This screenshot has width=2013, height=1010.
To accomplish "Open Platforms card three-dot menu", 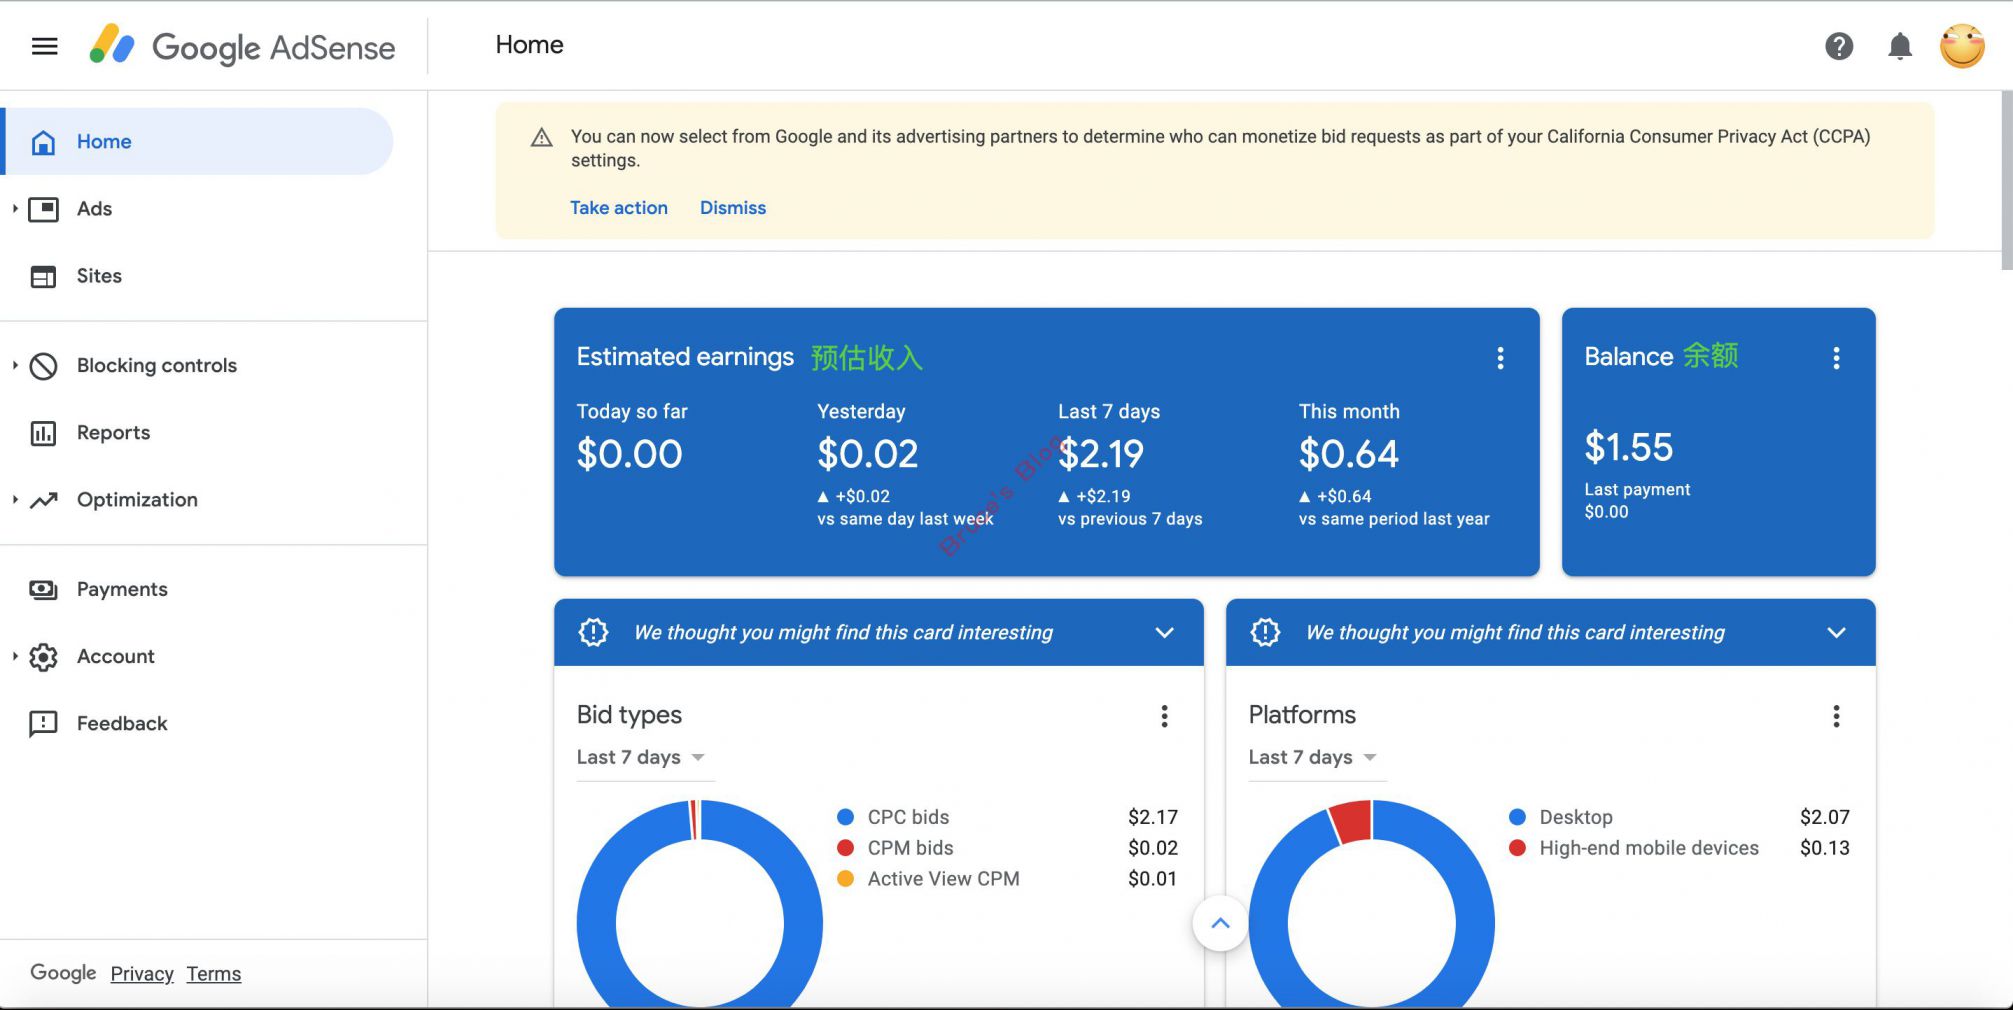I will (x=1835, y=716).
